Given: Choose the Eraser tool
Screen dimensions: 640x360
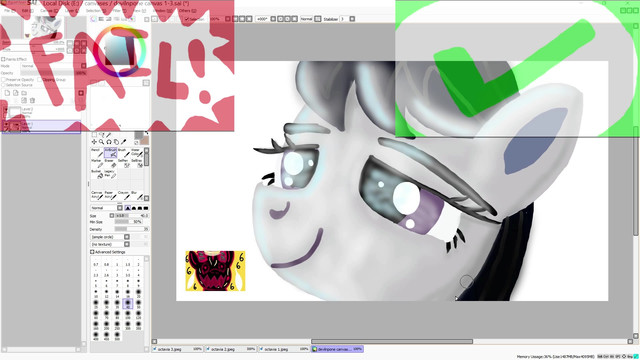Looking at the screenshot, I should point(110,163).
